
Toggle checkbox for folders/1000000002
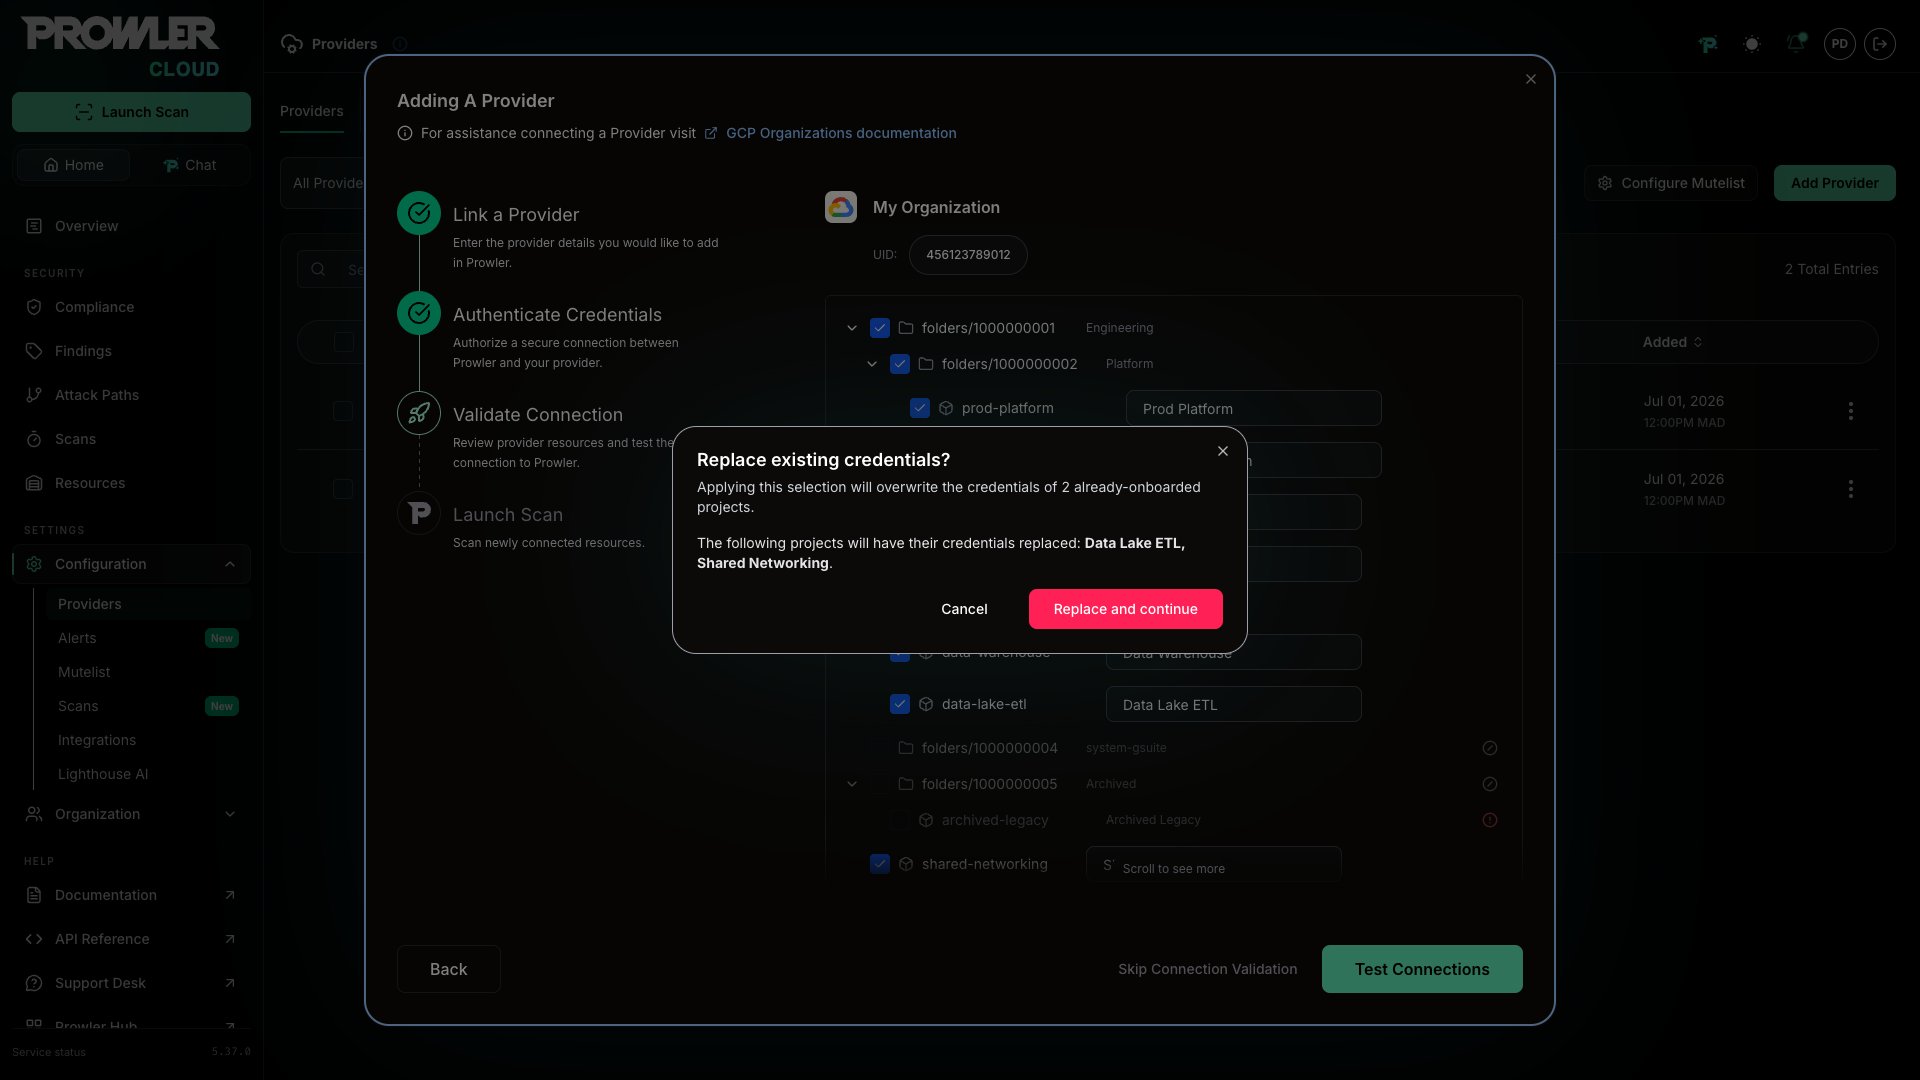pos(900,364)
